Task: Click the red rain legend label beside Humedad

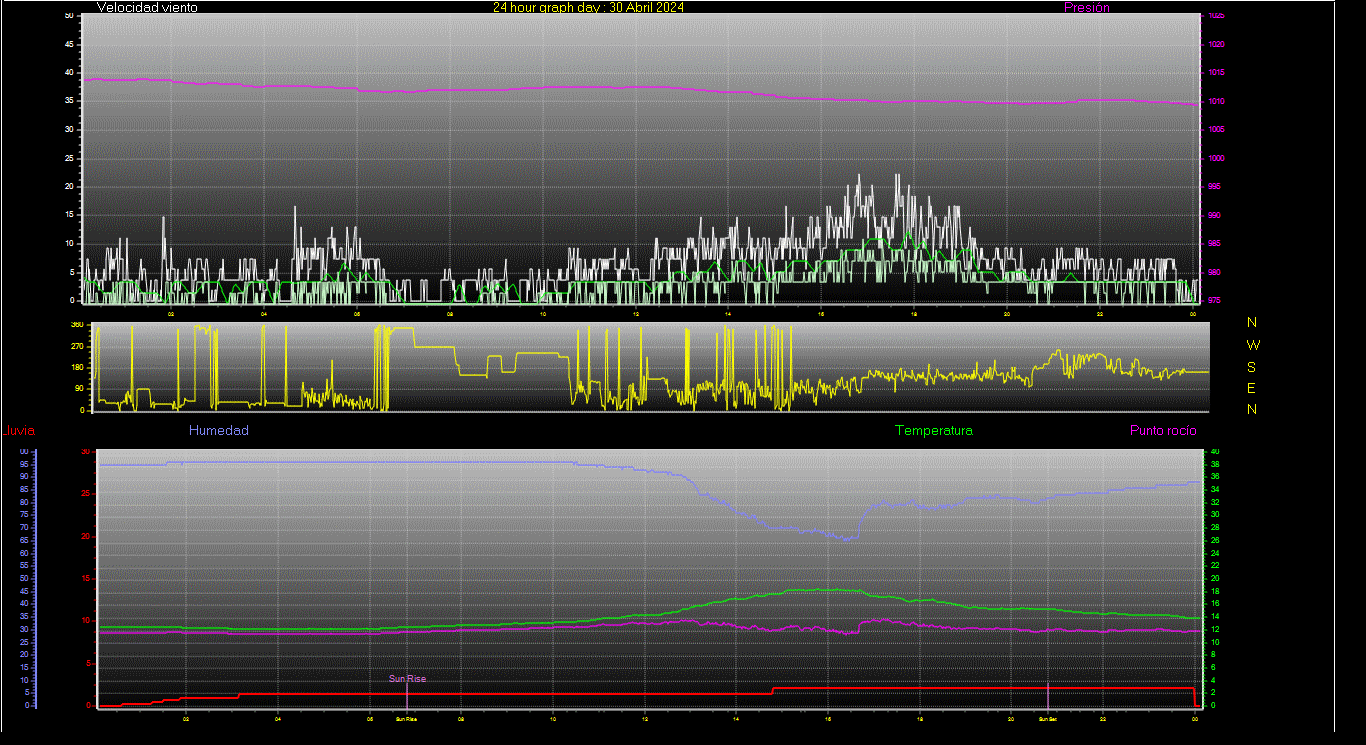Action: [19, 431]
